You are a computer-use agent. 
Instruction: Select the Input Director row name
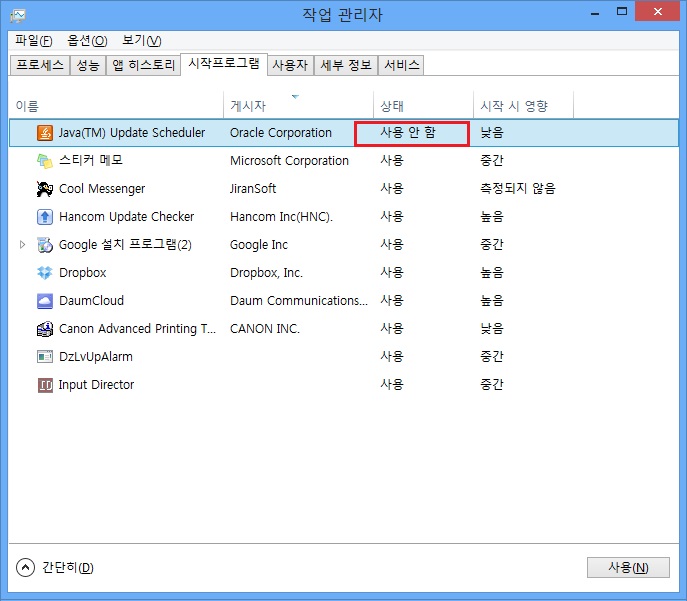96,385
